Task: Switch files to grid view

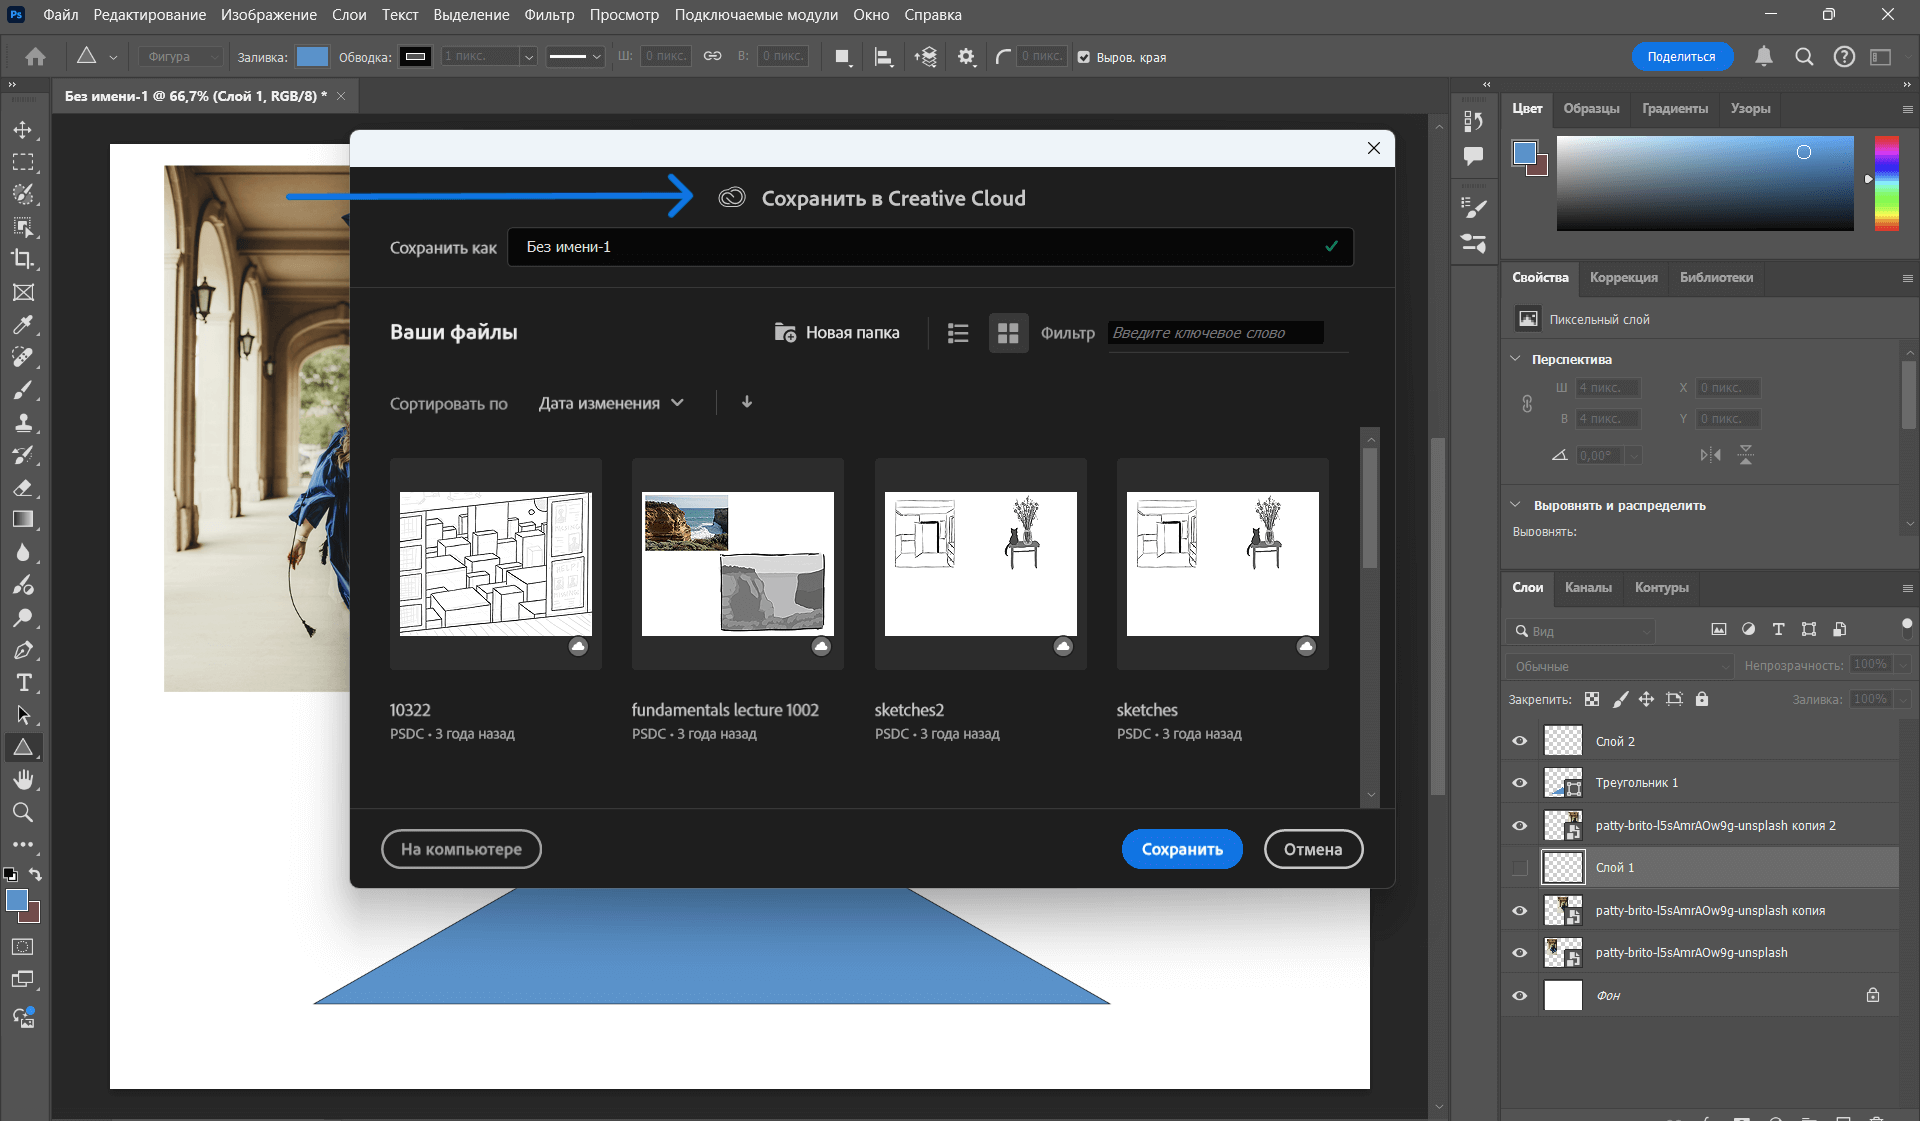Action: click(x=1008, y=333)
